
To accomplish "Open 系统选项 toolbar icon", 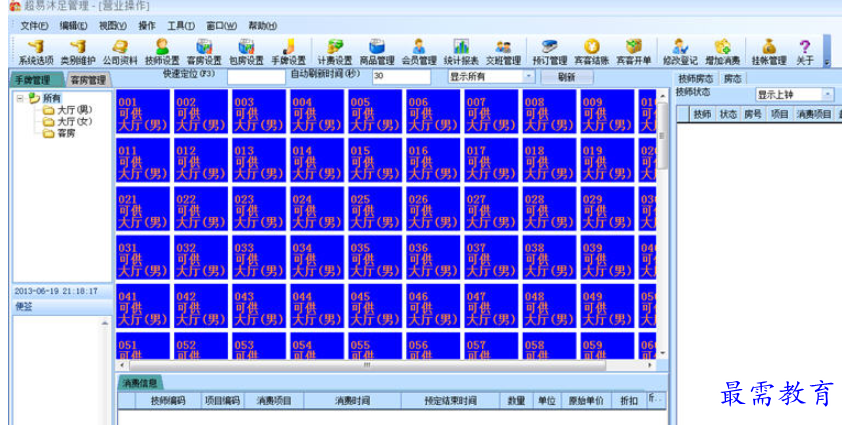I will (x=36, y=53).
